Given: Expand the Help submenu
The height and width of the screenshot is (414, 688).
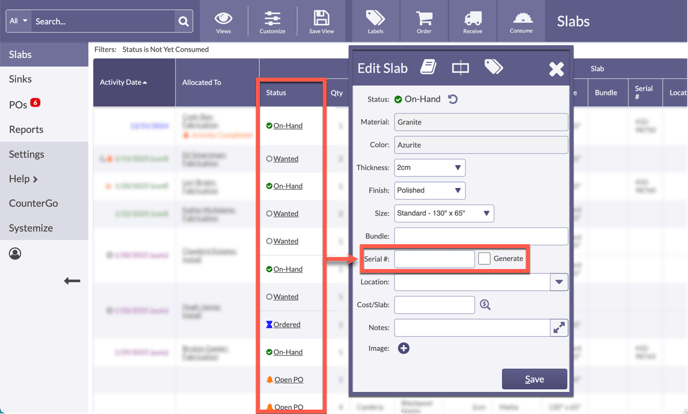Looking at the screenshot, I should tap(23, 179).
